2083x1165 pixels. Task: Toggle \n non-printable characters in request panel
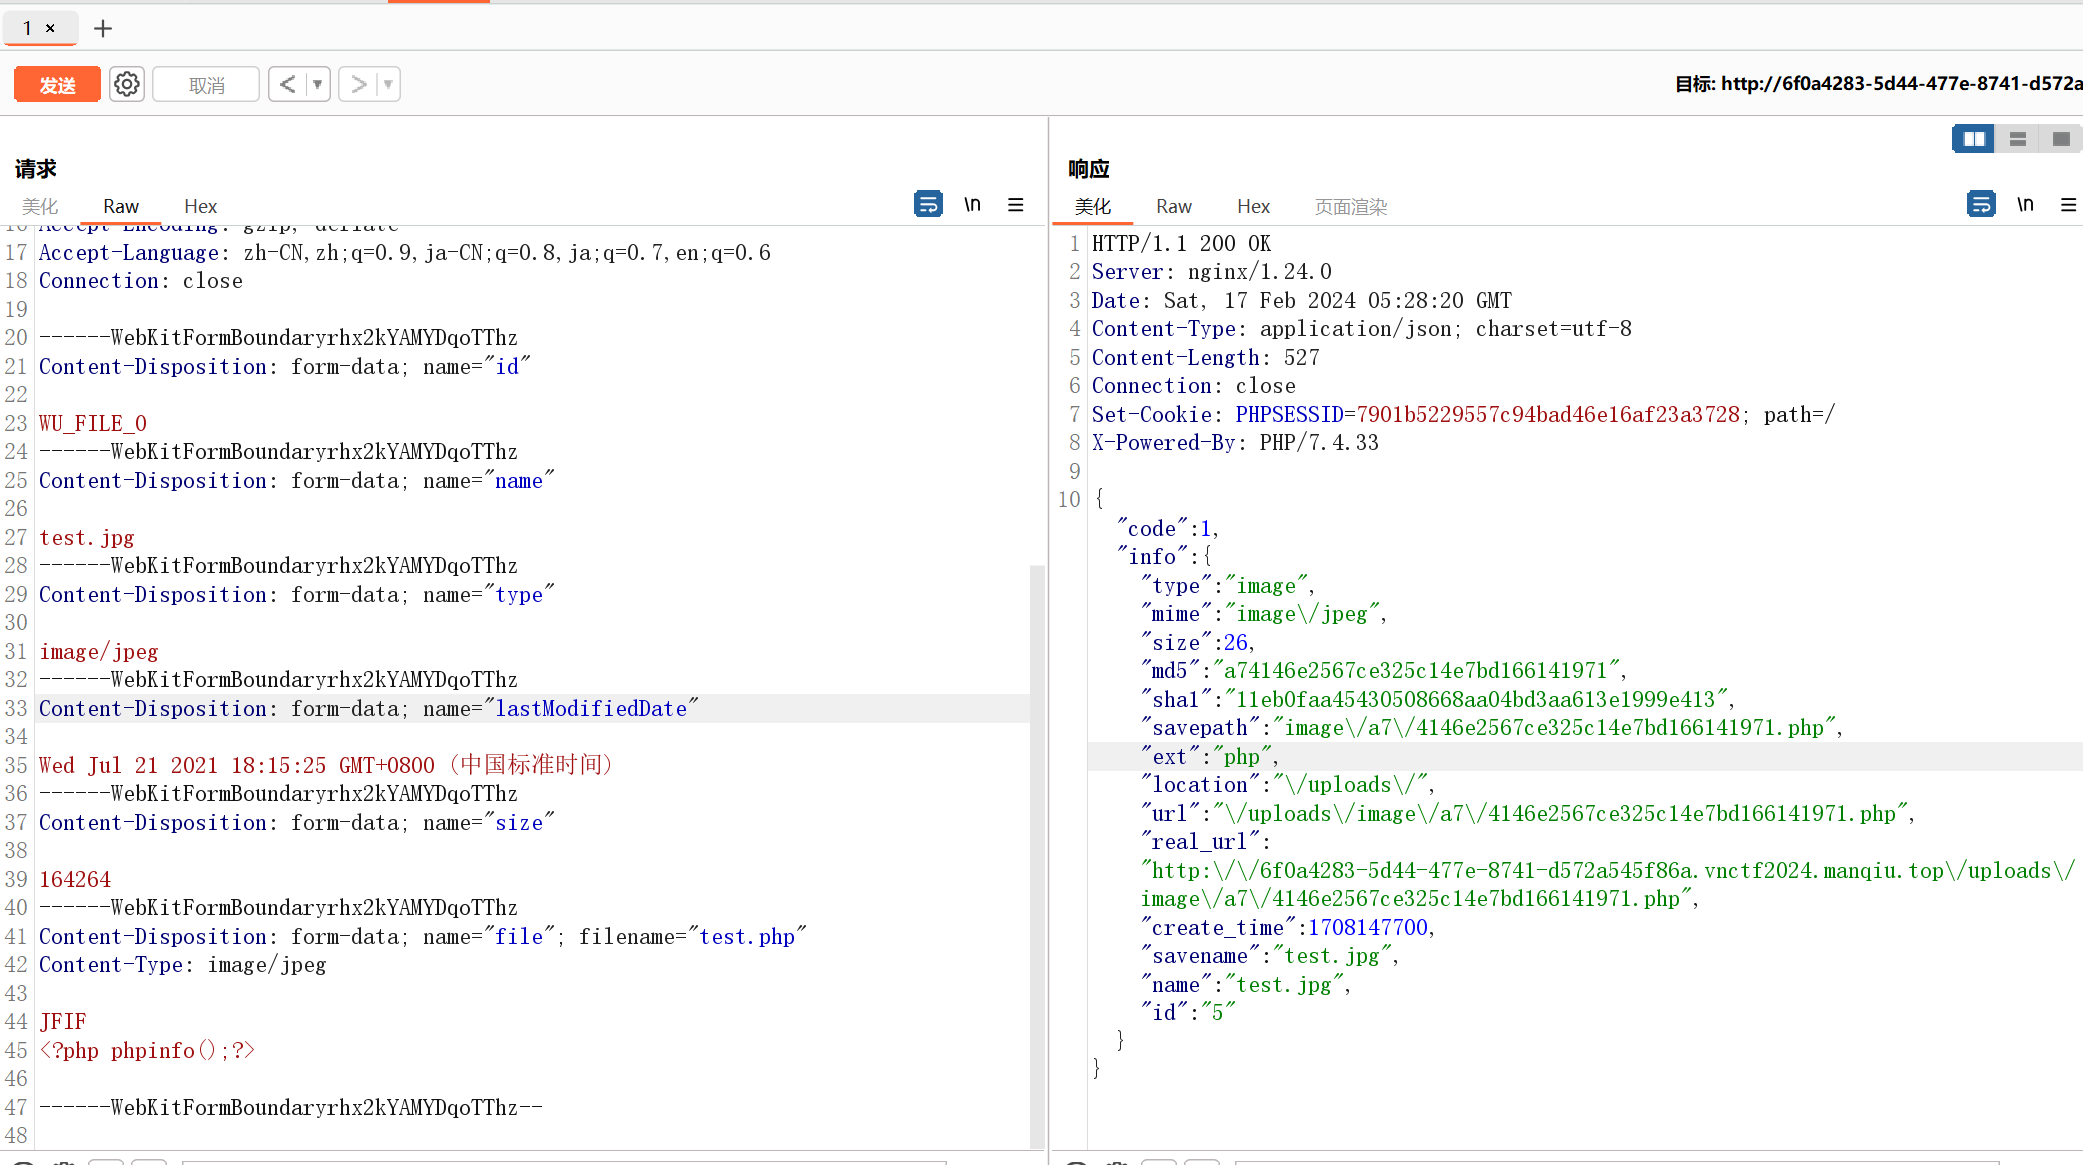tap(972, 204)
